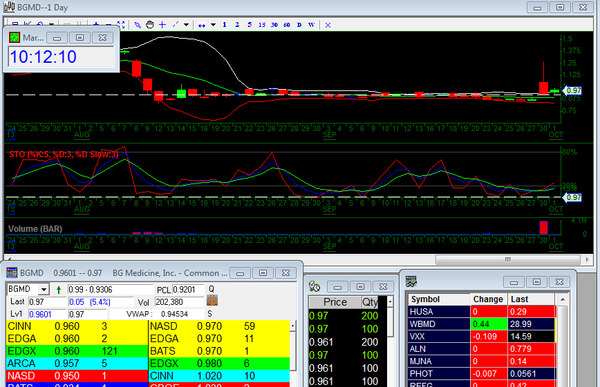The height and width of the screenshot is (387, 600).
Task: Select the EDGX 0.960 bid row with 121
Action: (77, 351)
